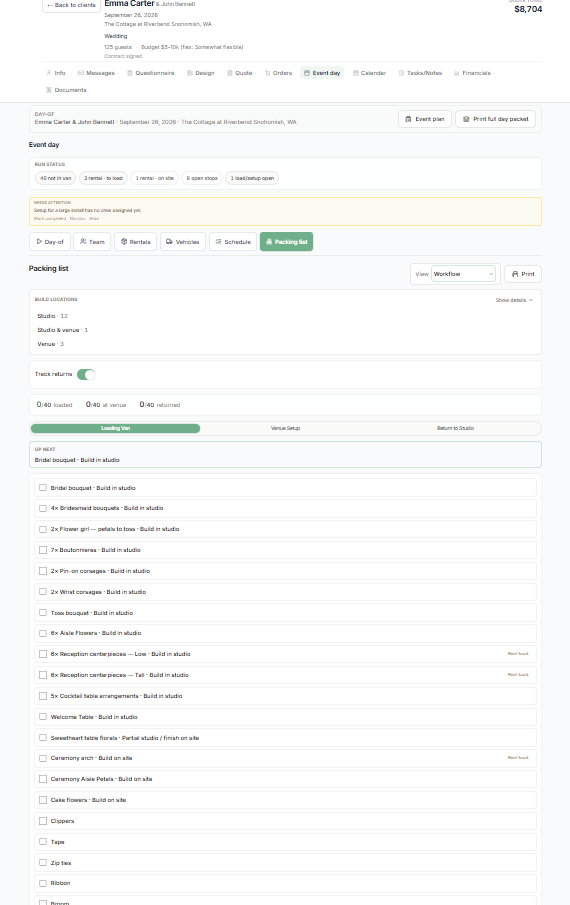The image size is (570, 905).
Task: Check the 2x Wrist corsages item
Action: tap(43, 592)
